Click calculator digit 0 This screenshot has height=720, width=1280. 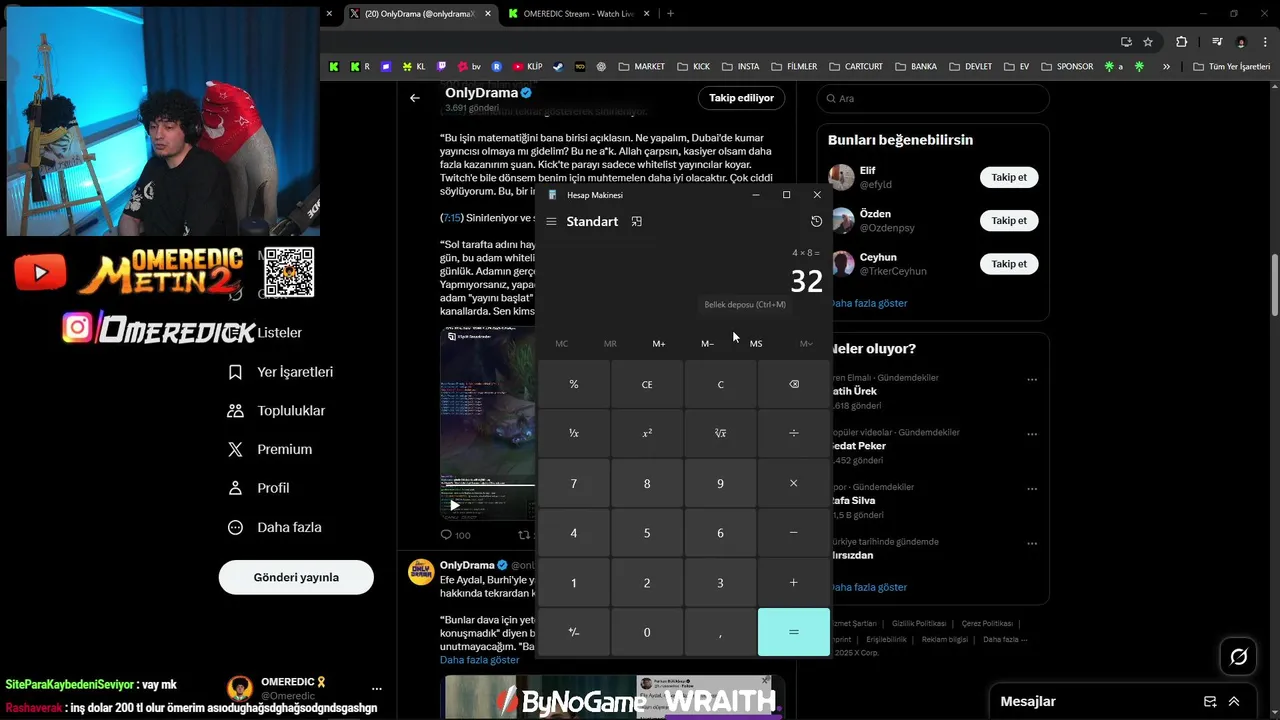[647, 632]
